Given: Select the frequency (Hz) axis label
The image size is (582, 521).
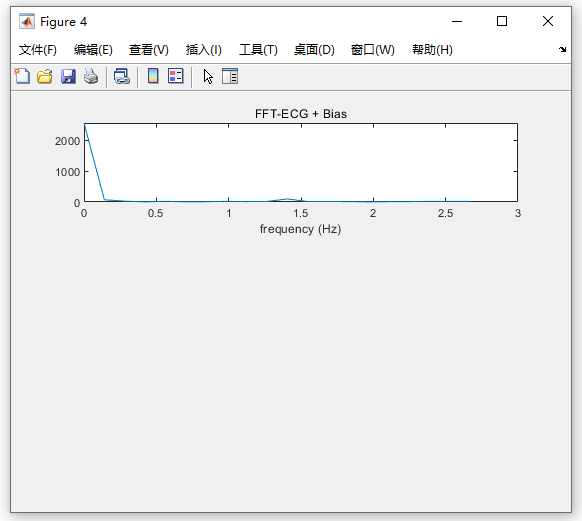Looking at the screenshot, I should pos(300,229).
